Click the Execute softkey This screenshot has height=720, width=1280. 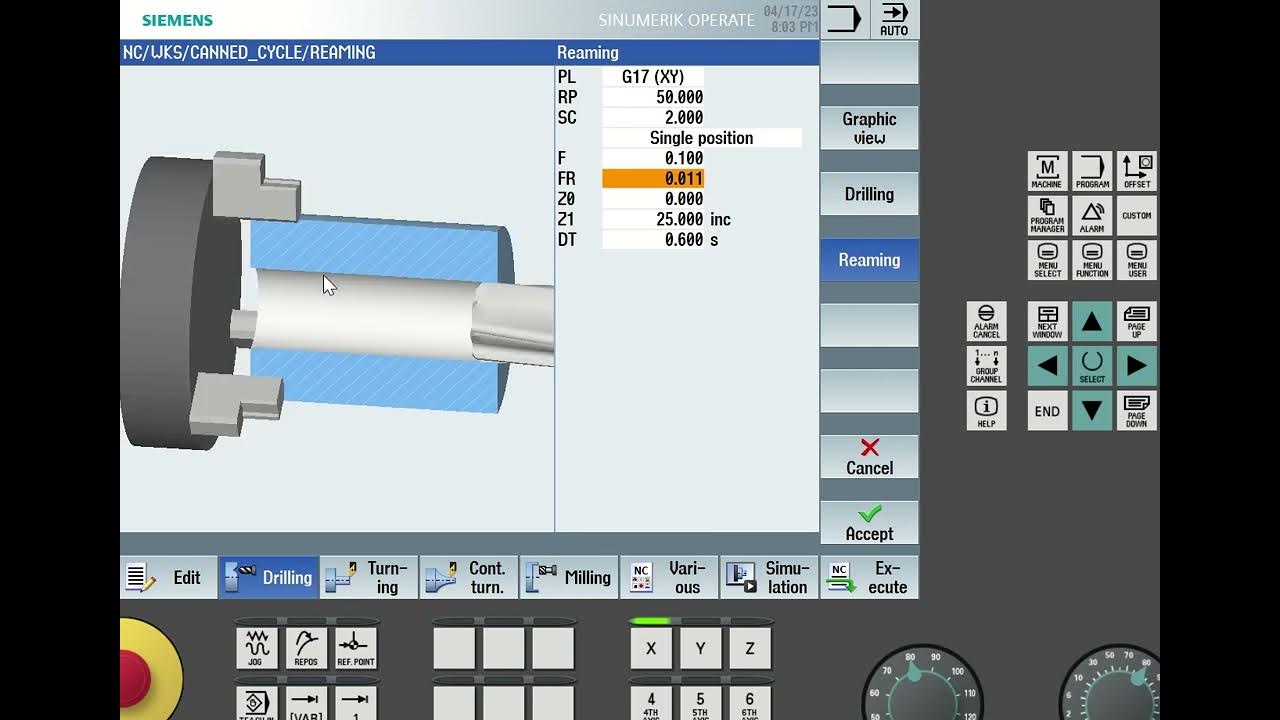click(x=869, y=577)
